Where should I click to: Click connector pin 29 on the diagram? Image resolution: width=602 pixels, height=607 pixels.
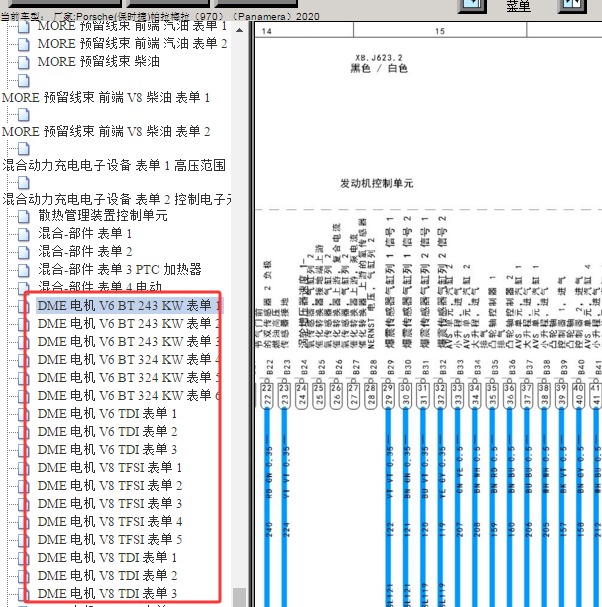pyautogui.click(x=388, y=395)
